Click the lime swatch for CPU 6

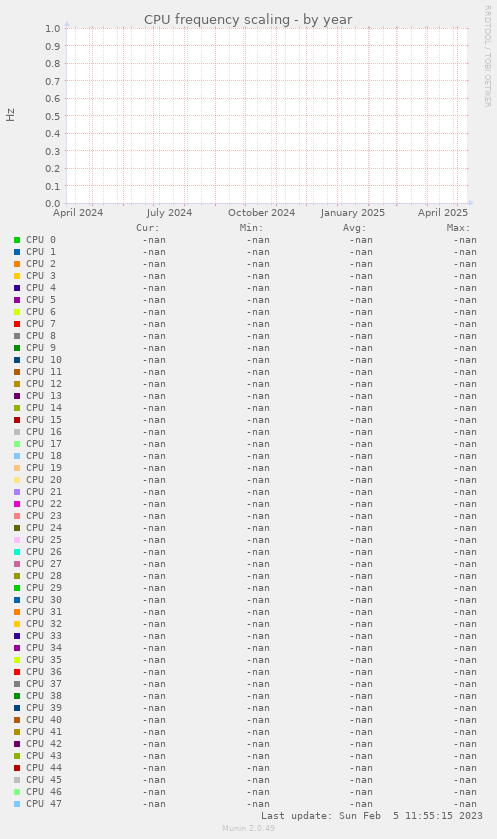tap(17, 312)
